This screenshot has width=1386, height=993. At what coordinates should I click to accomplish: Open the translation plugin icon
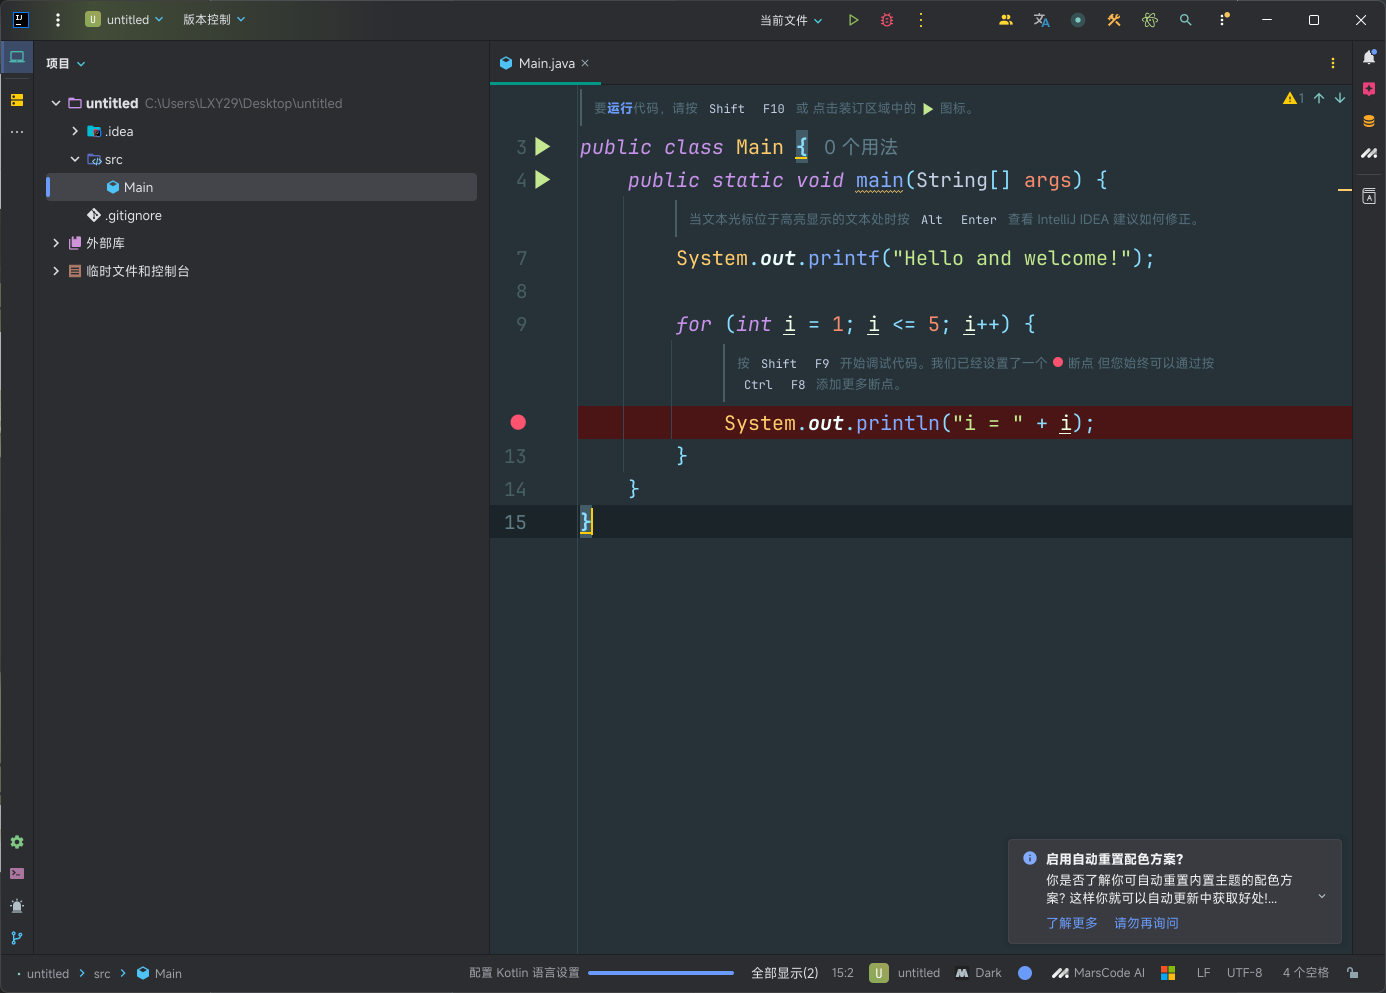[x=1042, y=20]
